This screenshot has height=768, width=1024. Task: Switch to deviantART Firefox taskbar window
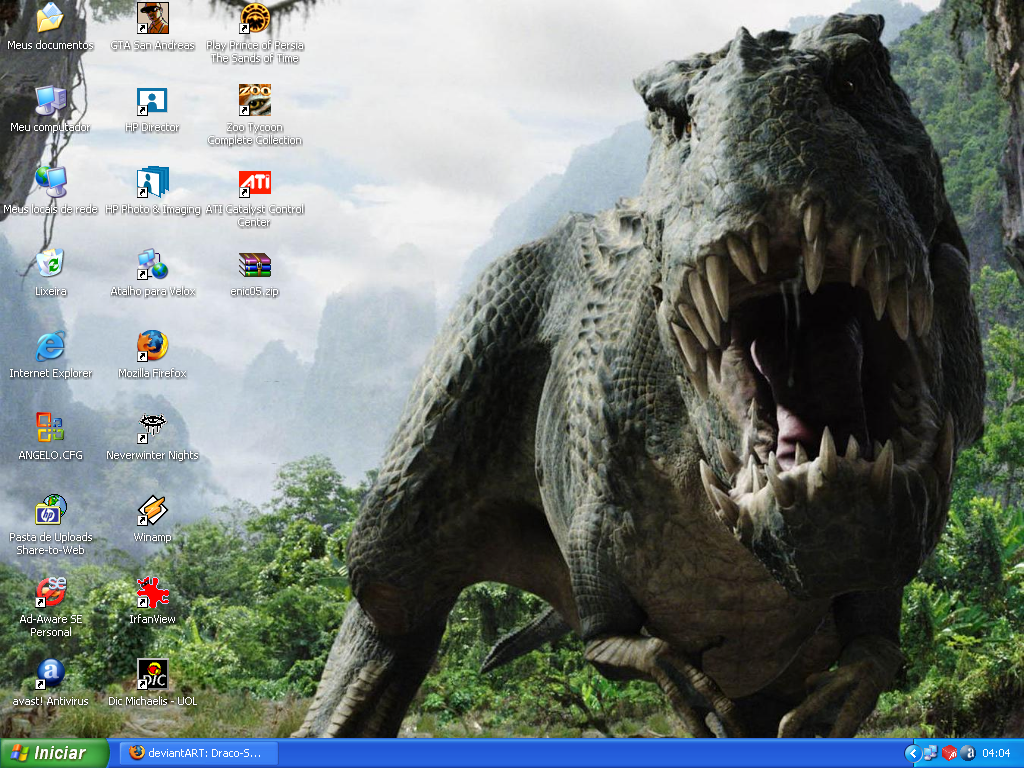pyautogui.click(x=199, y=753)
